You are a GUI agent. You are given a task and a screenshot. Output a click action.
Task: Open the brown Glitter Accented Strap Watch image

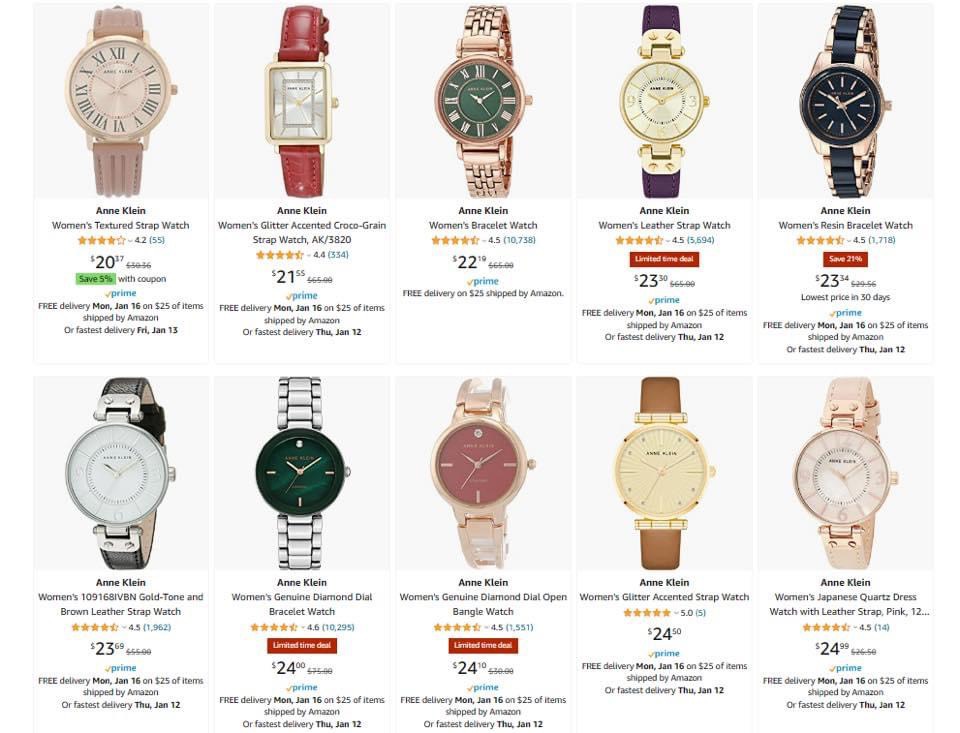(664, 473)
